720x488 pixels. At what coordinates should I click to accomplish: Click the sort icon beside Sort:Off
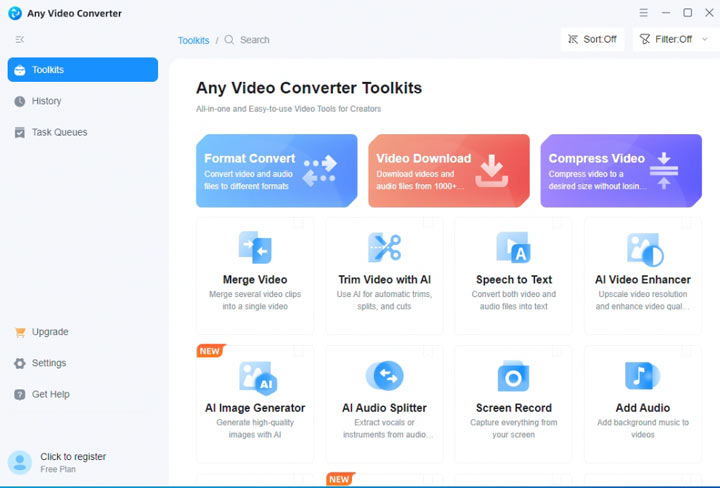tap(573, 39)
